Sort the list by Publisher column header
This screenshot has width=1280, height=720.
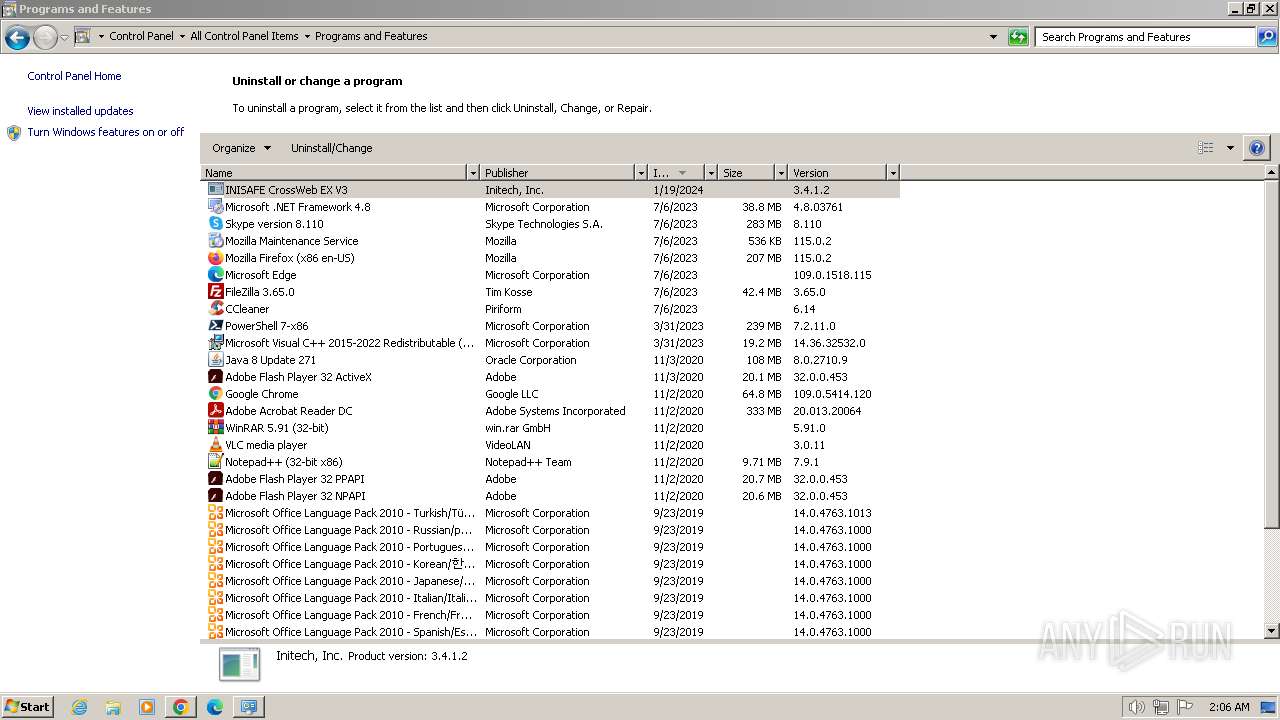click(557, 173)
